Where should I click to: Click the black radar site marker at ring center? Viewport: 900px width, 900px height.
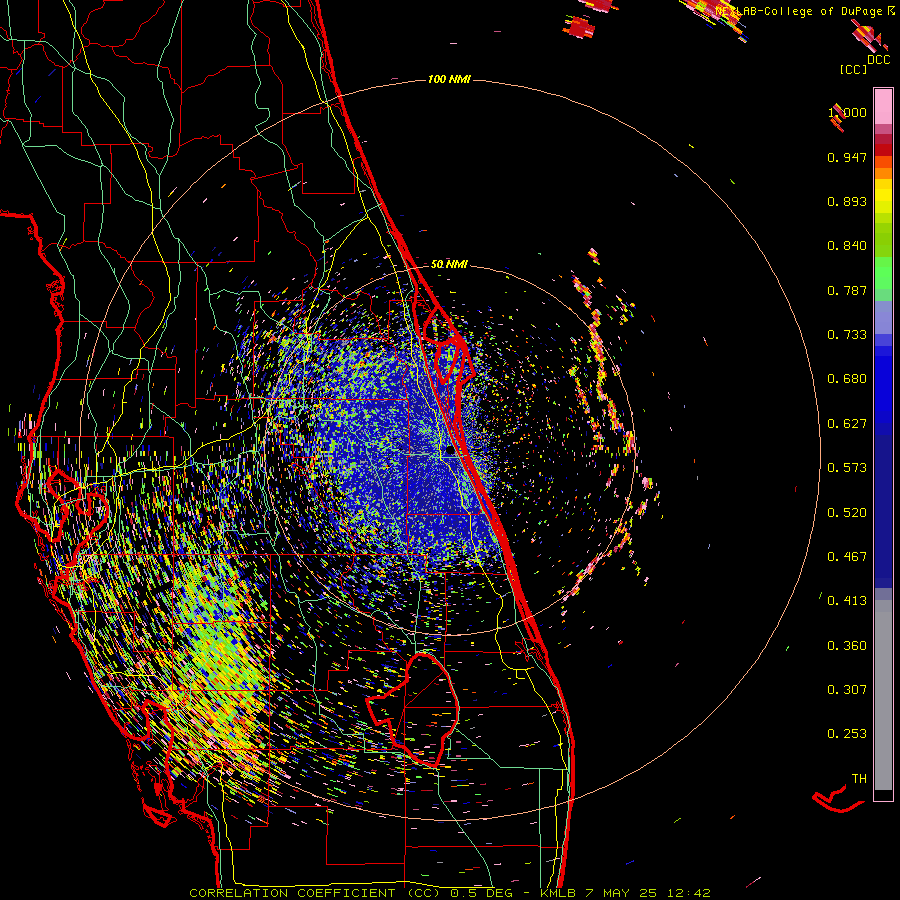pos(450,451)
